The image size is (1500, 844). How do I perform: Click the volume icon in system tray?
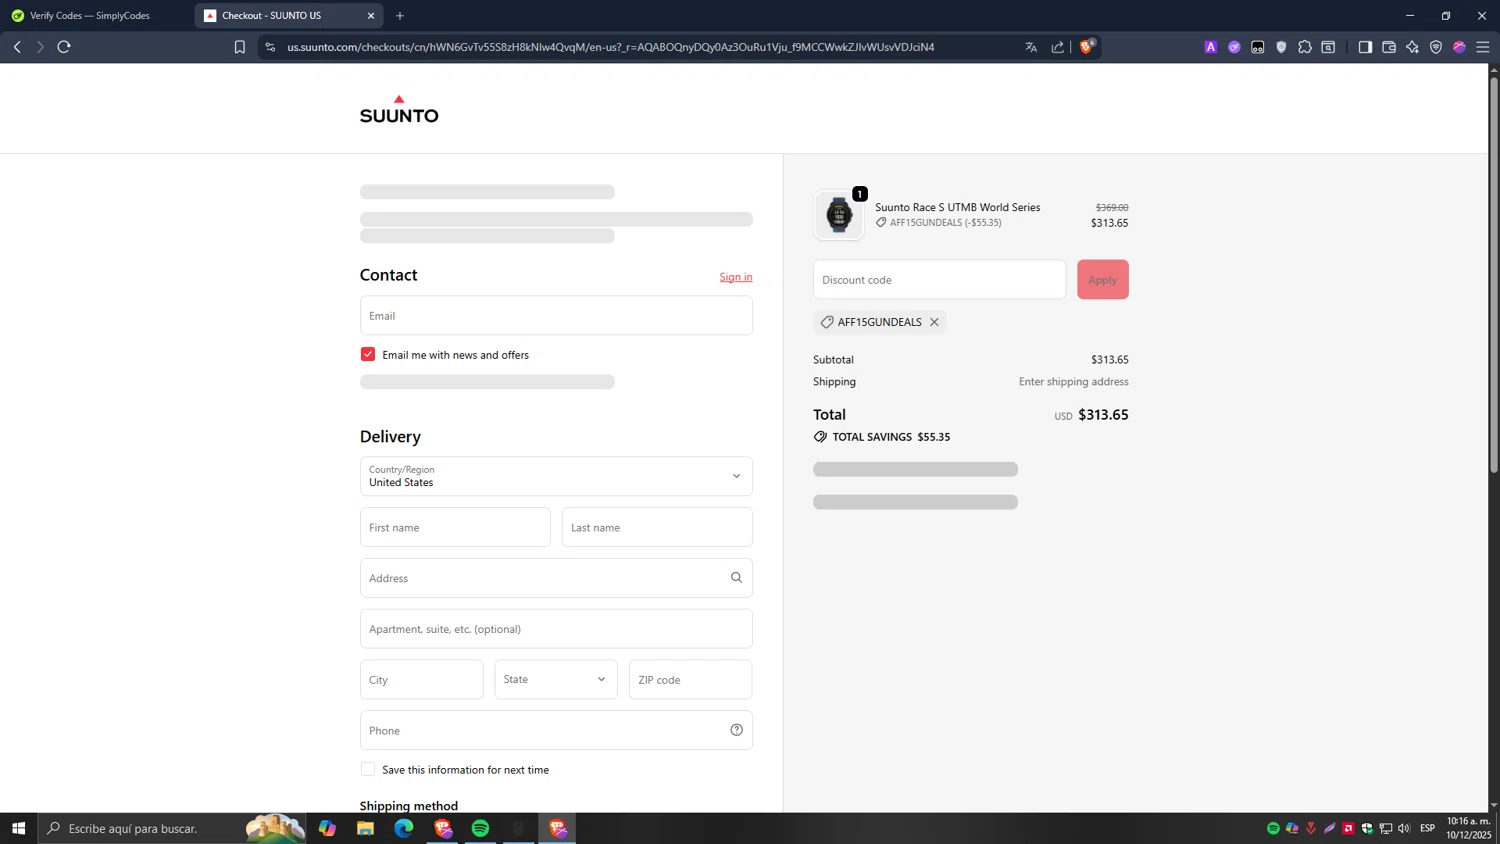(1404, 828)
